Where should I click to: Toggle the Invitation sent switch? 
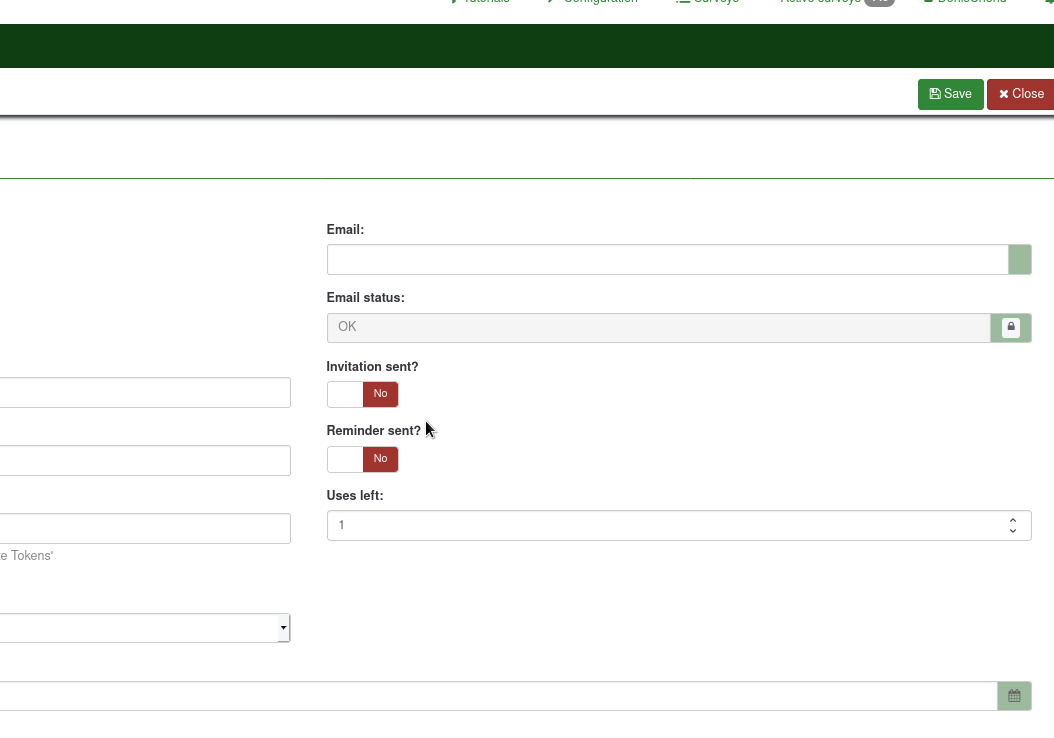(x=362, y=394)
